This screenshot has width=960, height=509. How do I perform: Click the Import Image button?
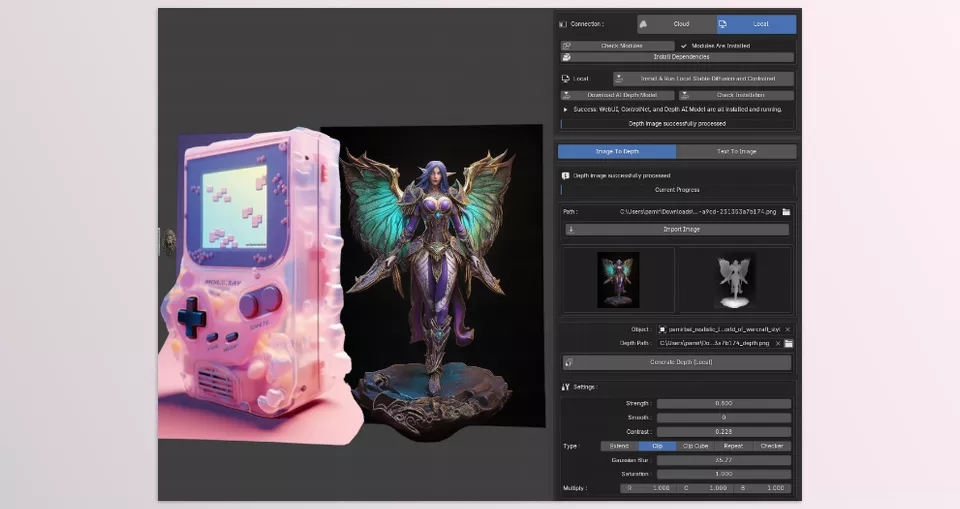677,229
